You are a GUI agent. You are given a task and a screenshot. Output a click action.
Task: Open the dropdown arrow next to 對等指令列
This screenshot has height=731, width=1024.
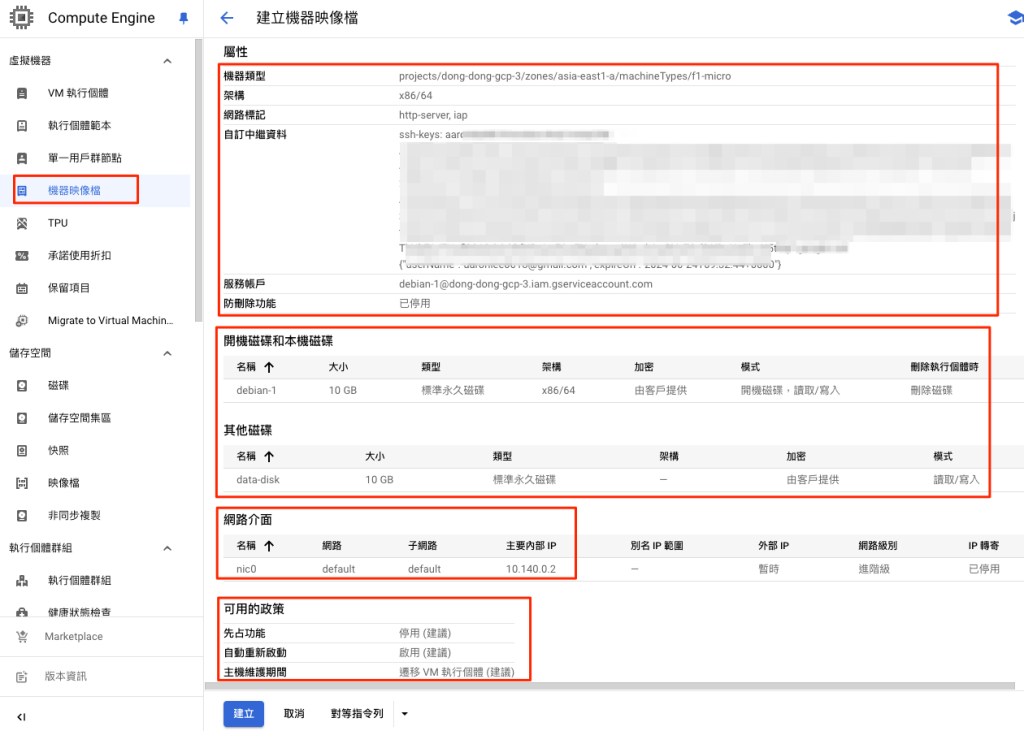[x=405, y=714]
